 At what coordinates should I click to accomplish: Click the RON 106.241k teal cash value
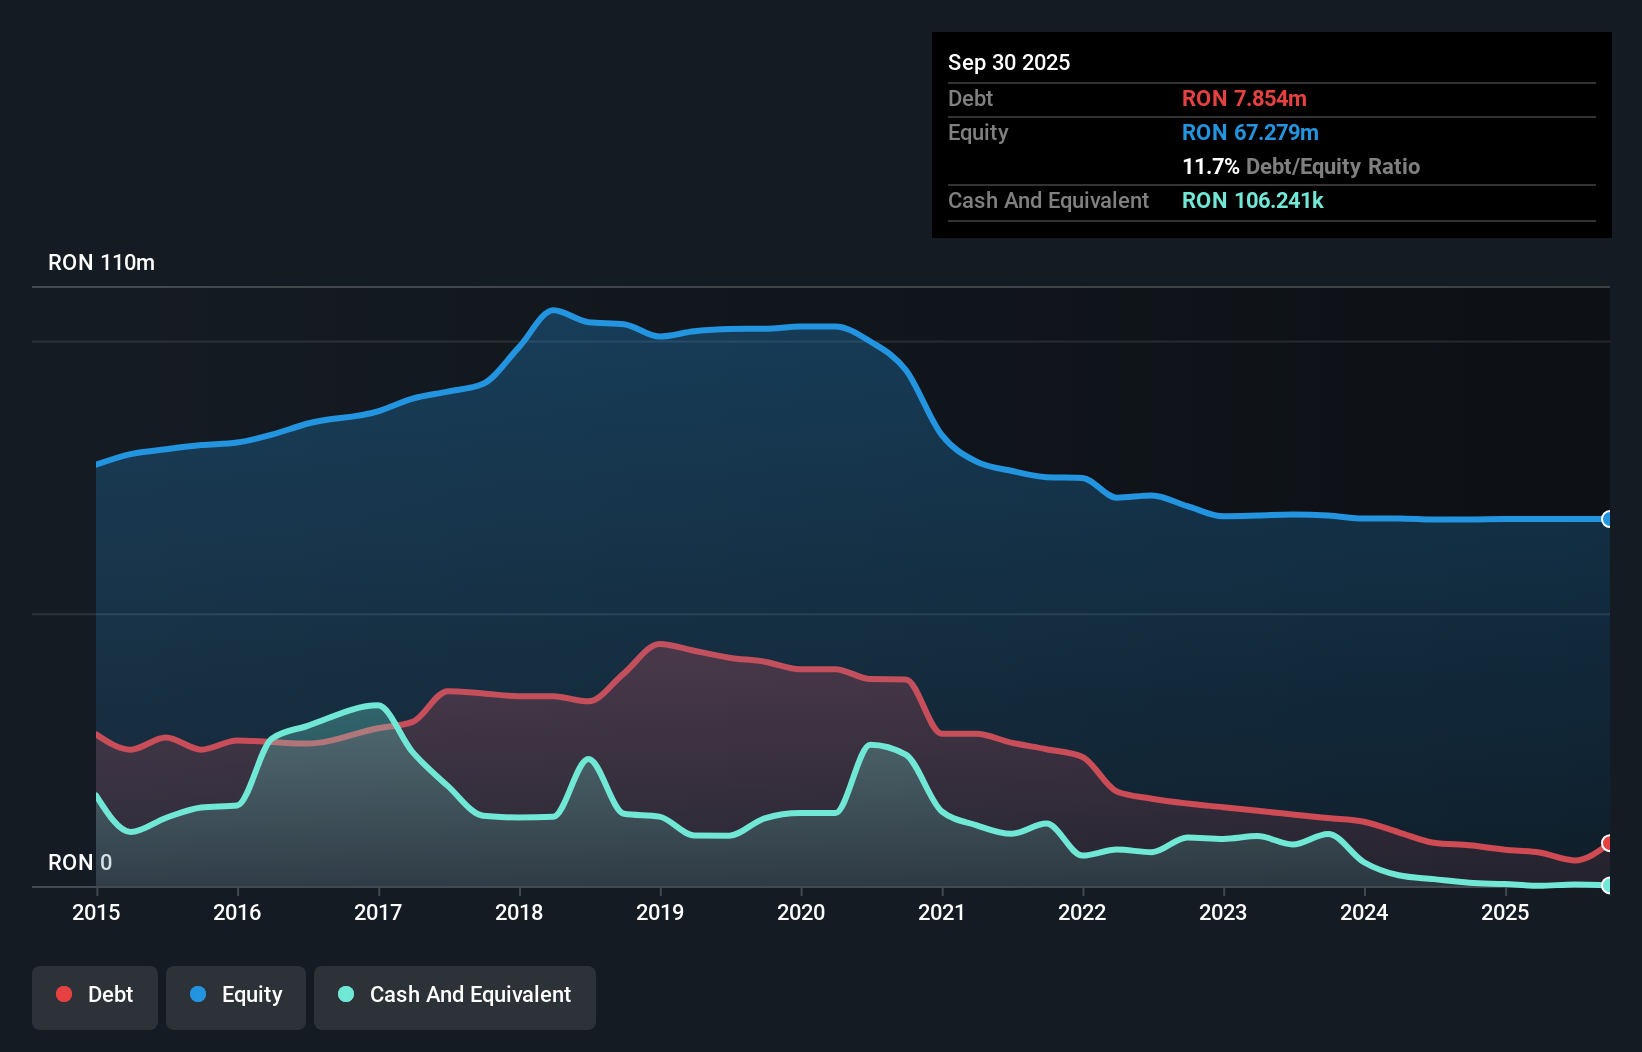tap(1253, 200)
